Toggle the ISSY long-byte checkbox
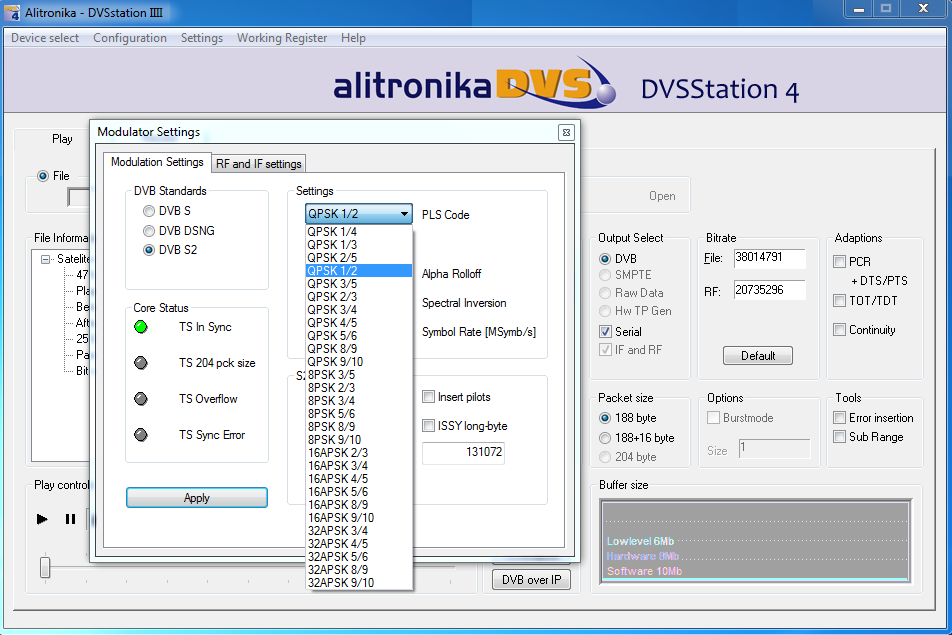952x635 pixels. tap(429, 426)
